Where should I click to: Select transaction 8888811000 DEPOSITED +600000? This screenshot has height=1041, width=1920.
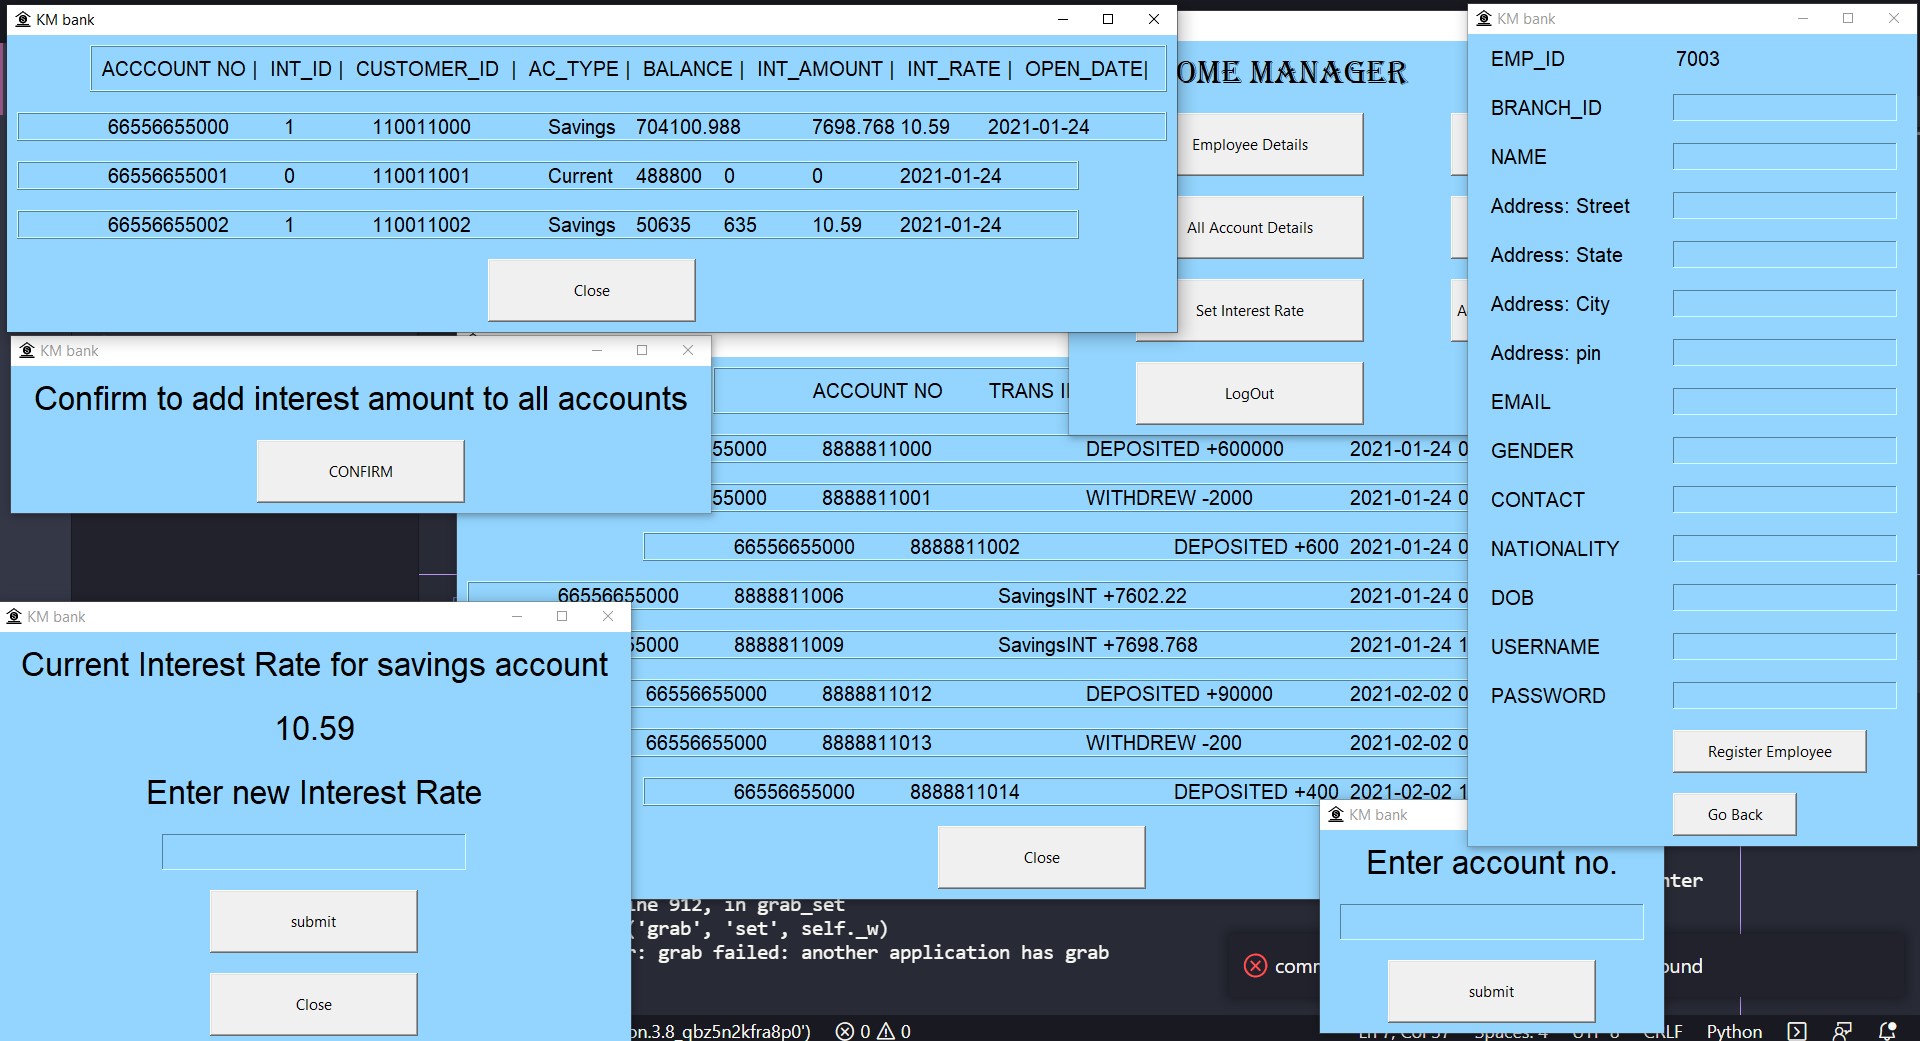[1090, 449]
